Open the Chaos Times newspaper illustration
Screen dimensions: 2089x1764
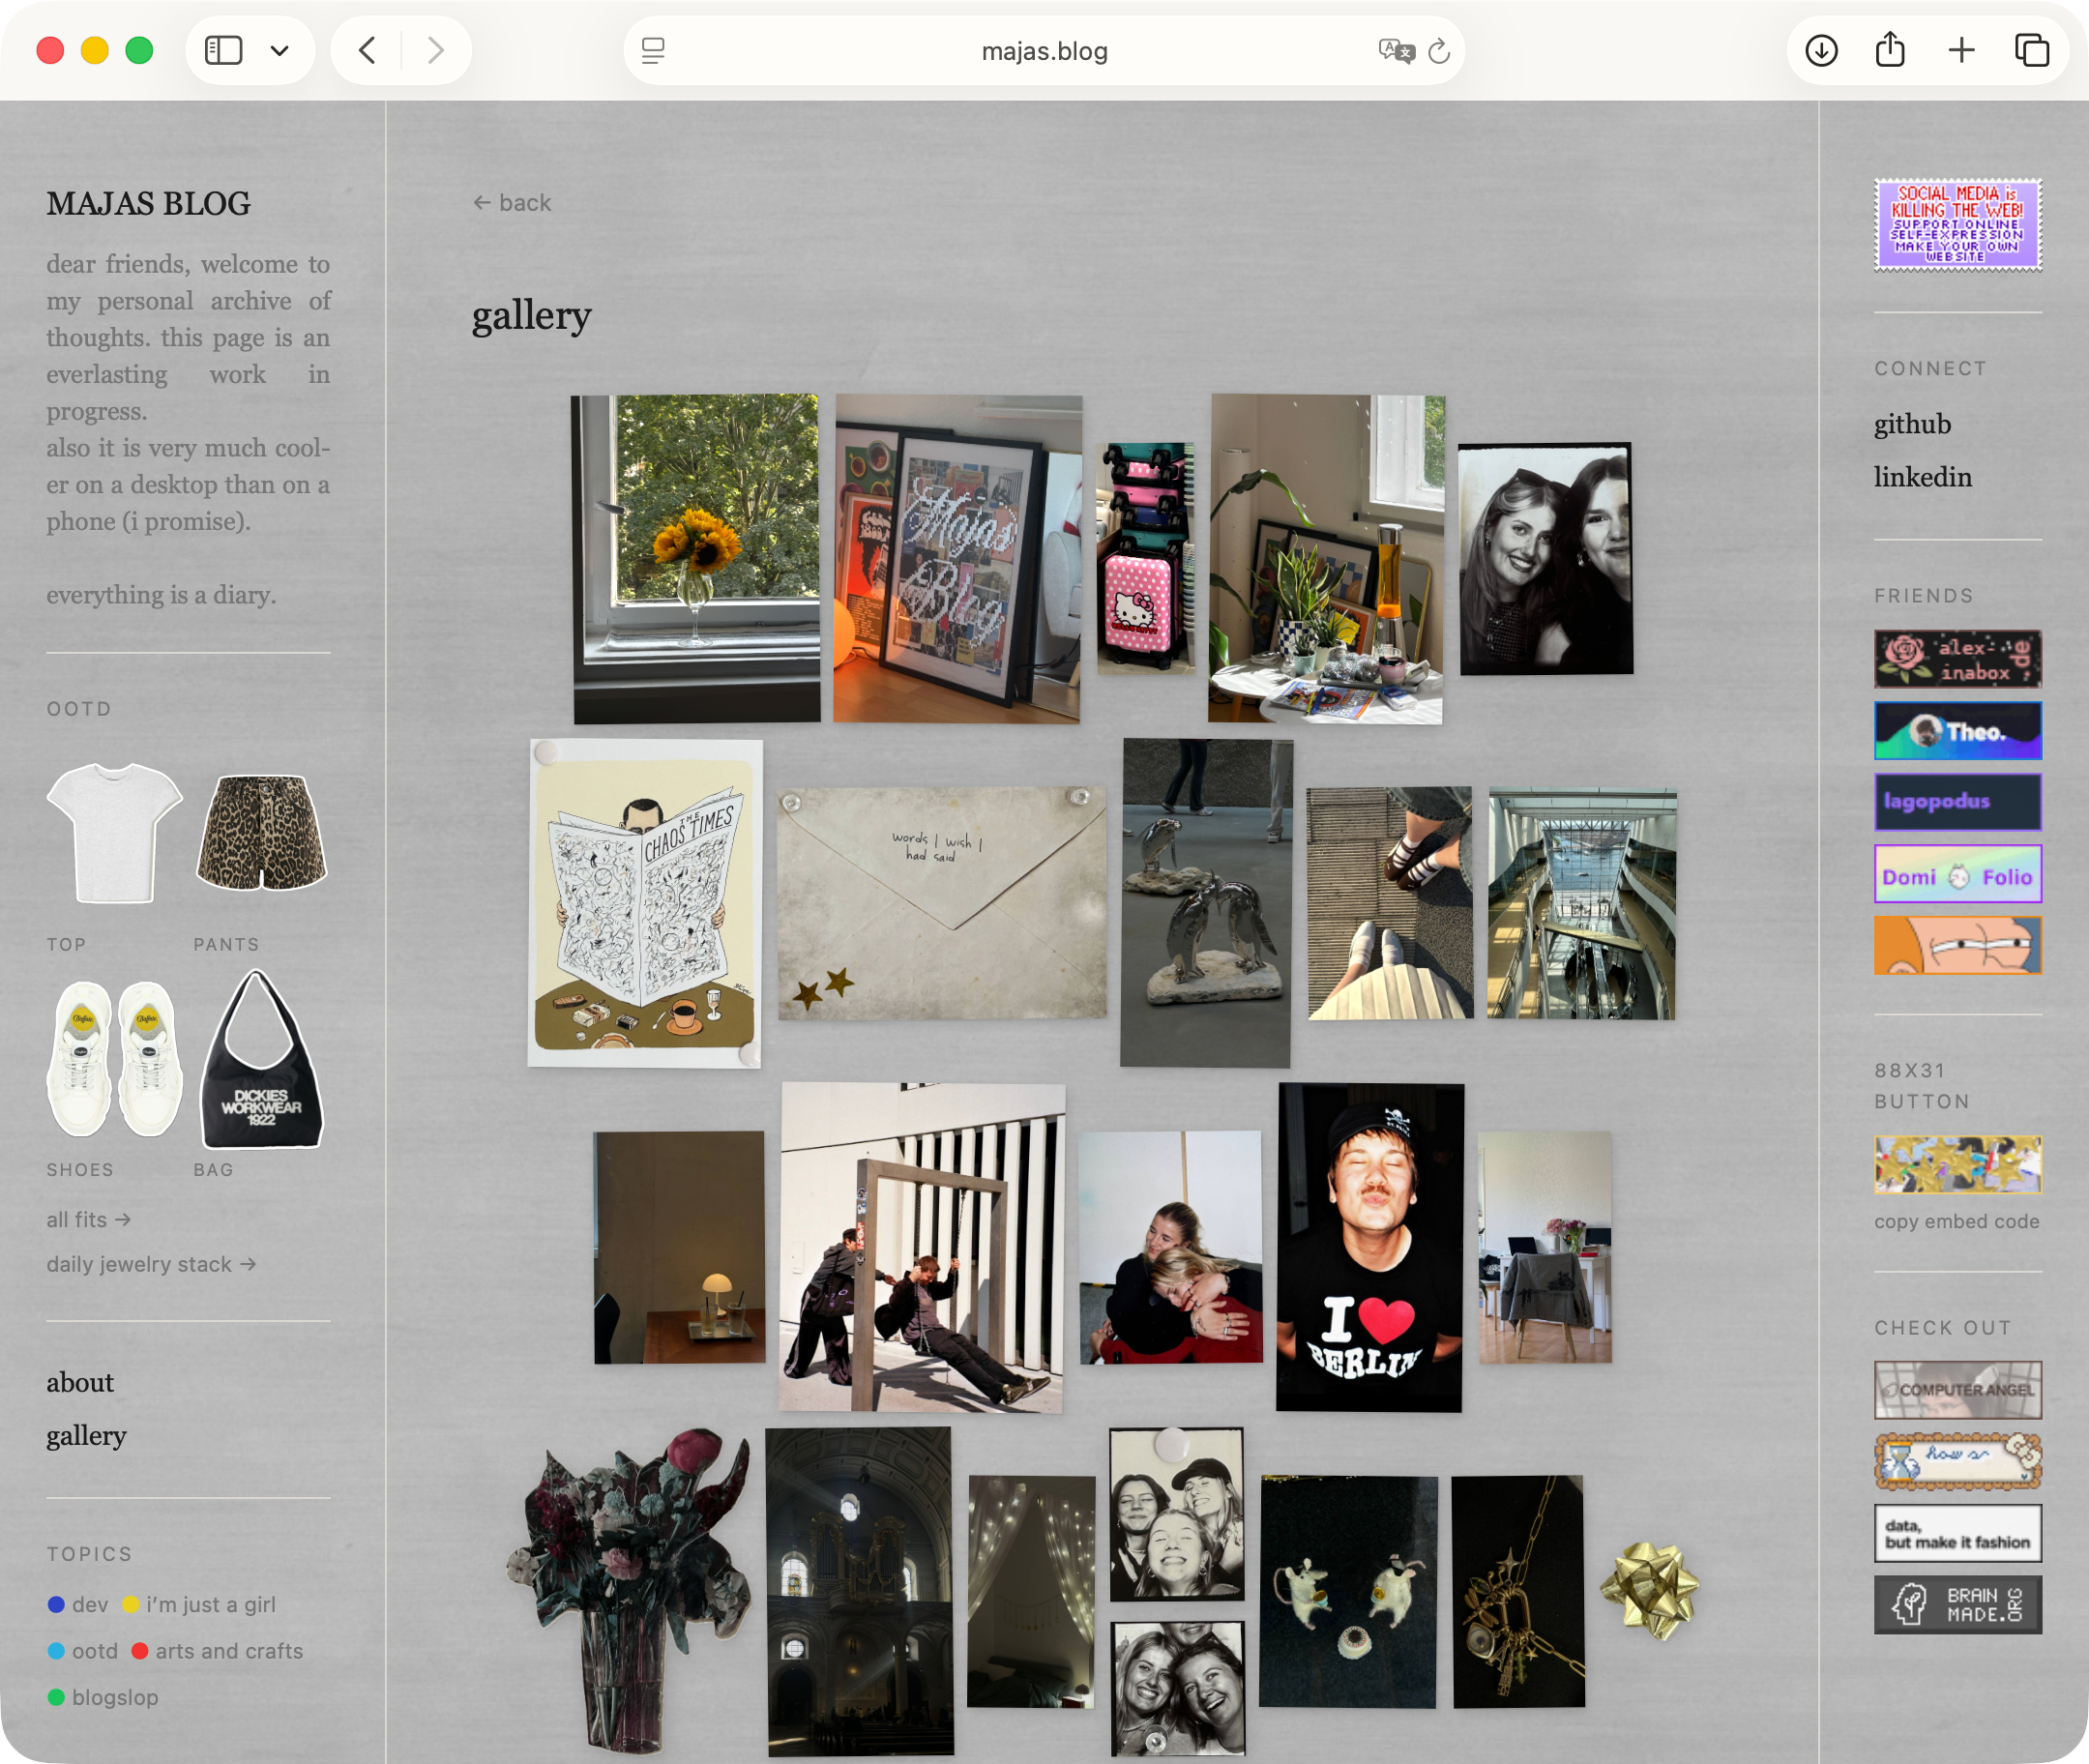[645, 904]
